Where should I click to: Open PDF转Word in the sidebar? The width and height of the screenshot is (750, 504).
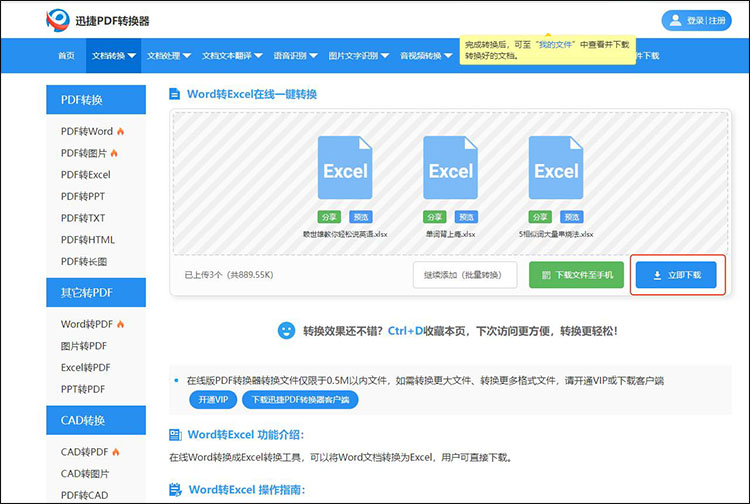[x=87, y=131]
